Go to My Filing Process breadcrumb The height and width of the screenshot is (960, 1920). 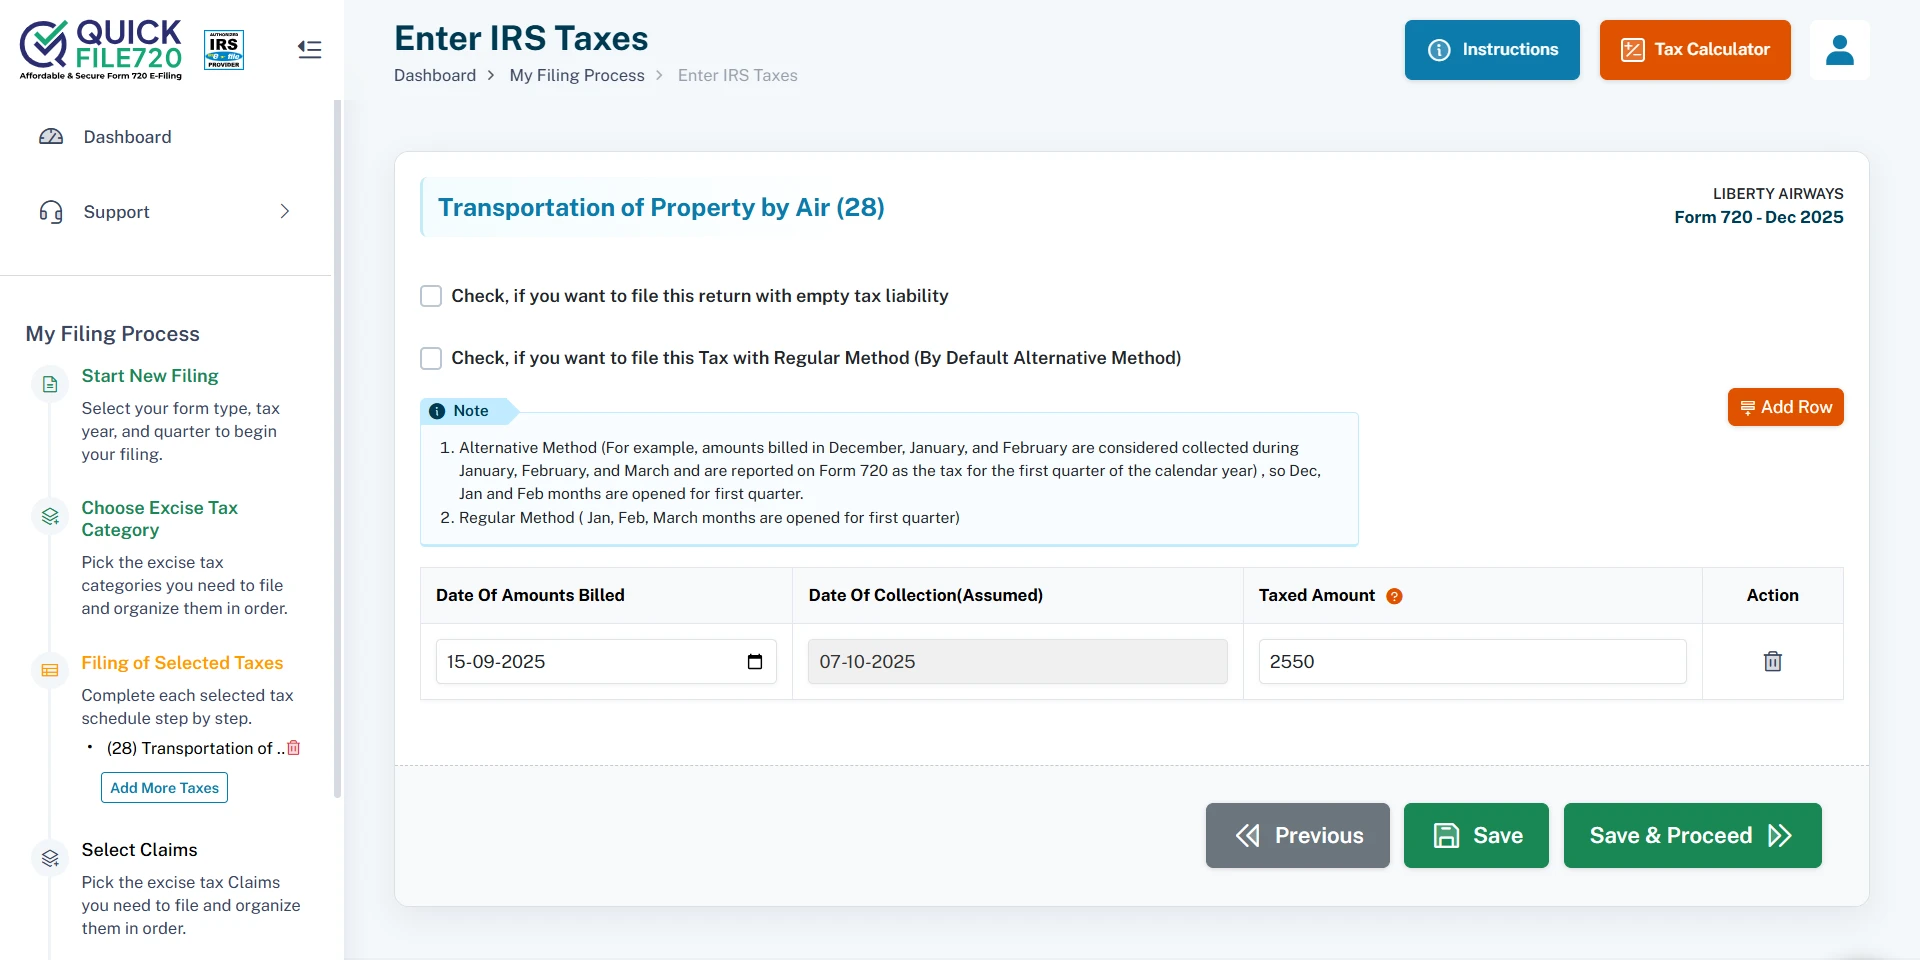coord(577,75)
